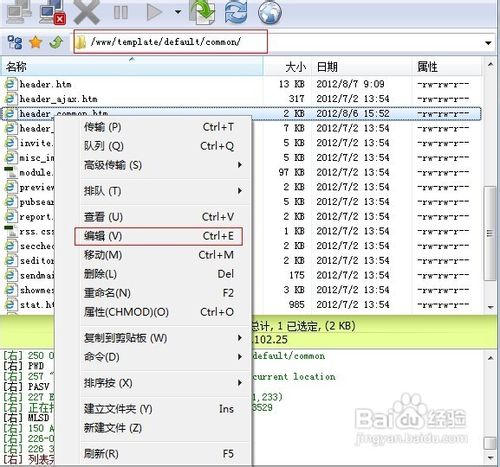Click the header_ajax.htm file icon

pyautogui.click(x=10, y=99)
